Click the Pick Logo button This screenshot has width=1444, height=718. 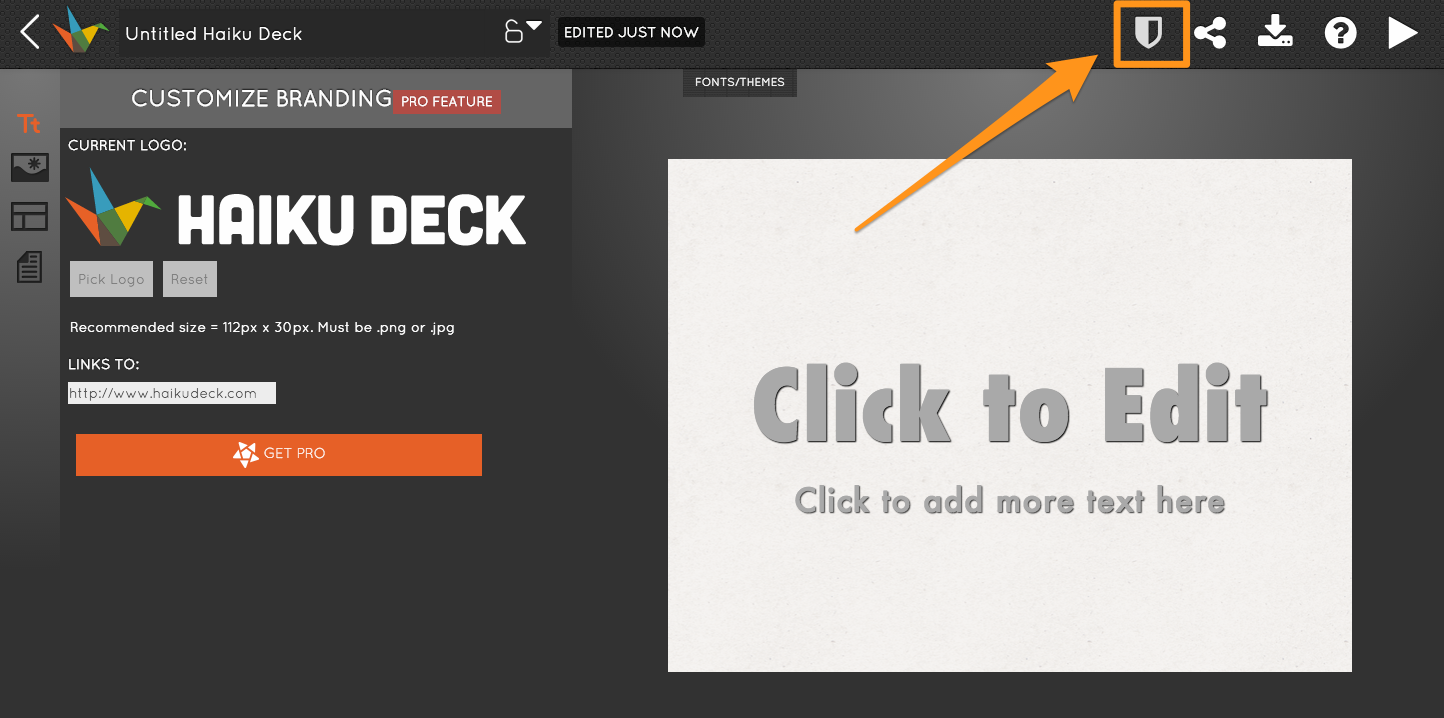pos(111,279)
